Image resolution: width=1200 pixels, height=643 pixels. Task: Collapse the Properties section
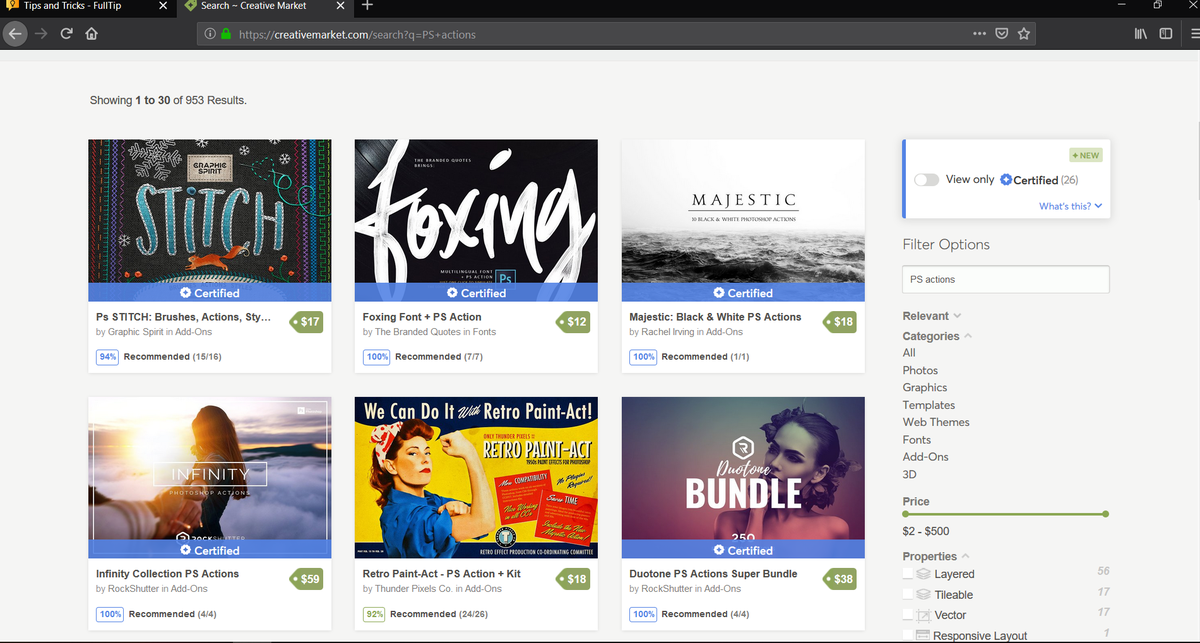point(935,556)
